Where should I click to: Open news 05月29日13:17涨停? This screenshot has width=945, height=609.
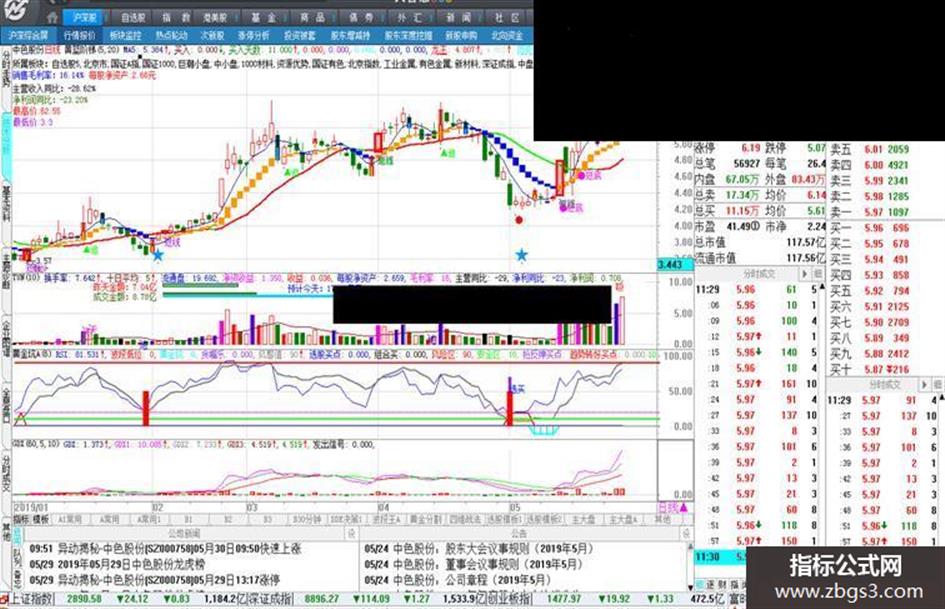(x=154, y=580)
